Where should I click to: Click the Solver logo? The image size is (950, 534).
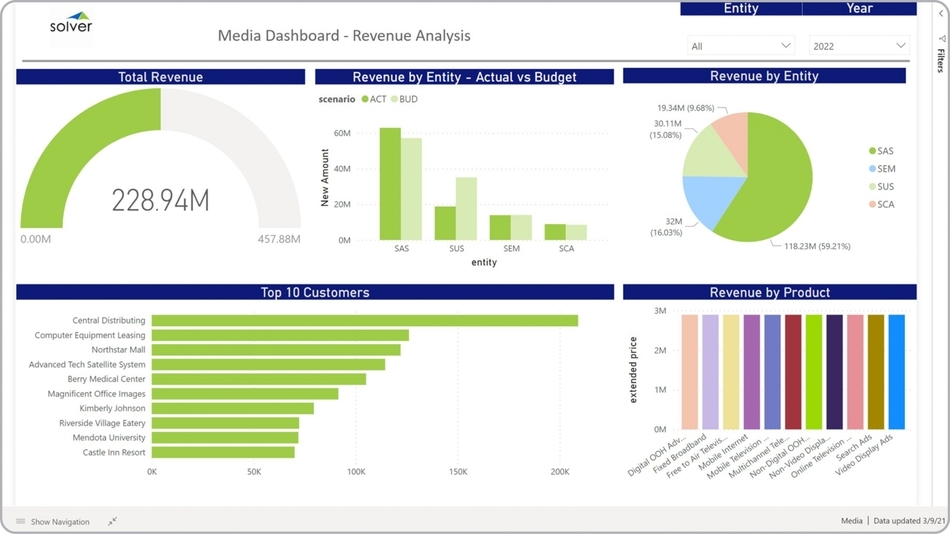pos(70,23)
